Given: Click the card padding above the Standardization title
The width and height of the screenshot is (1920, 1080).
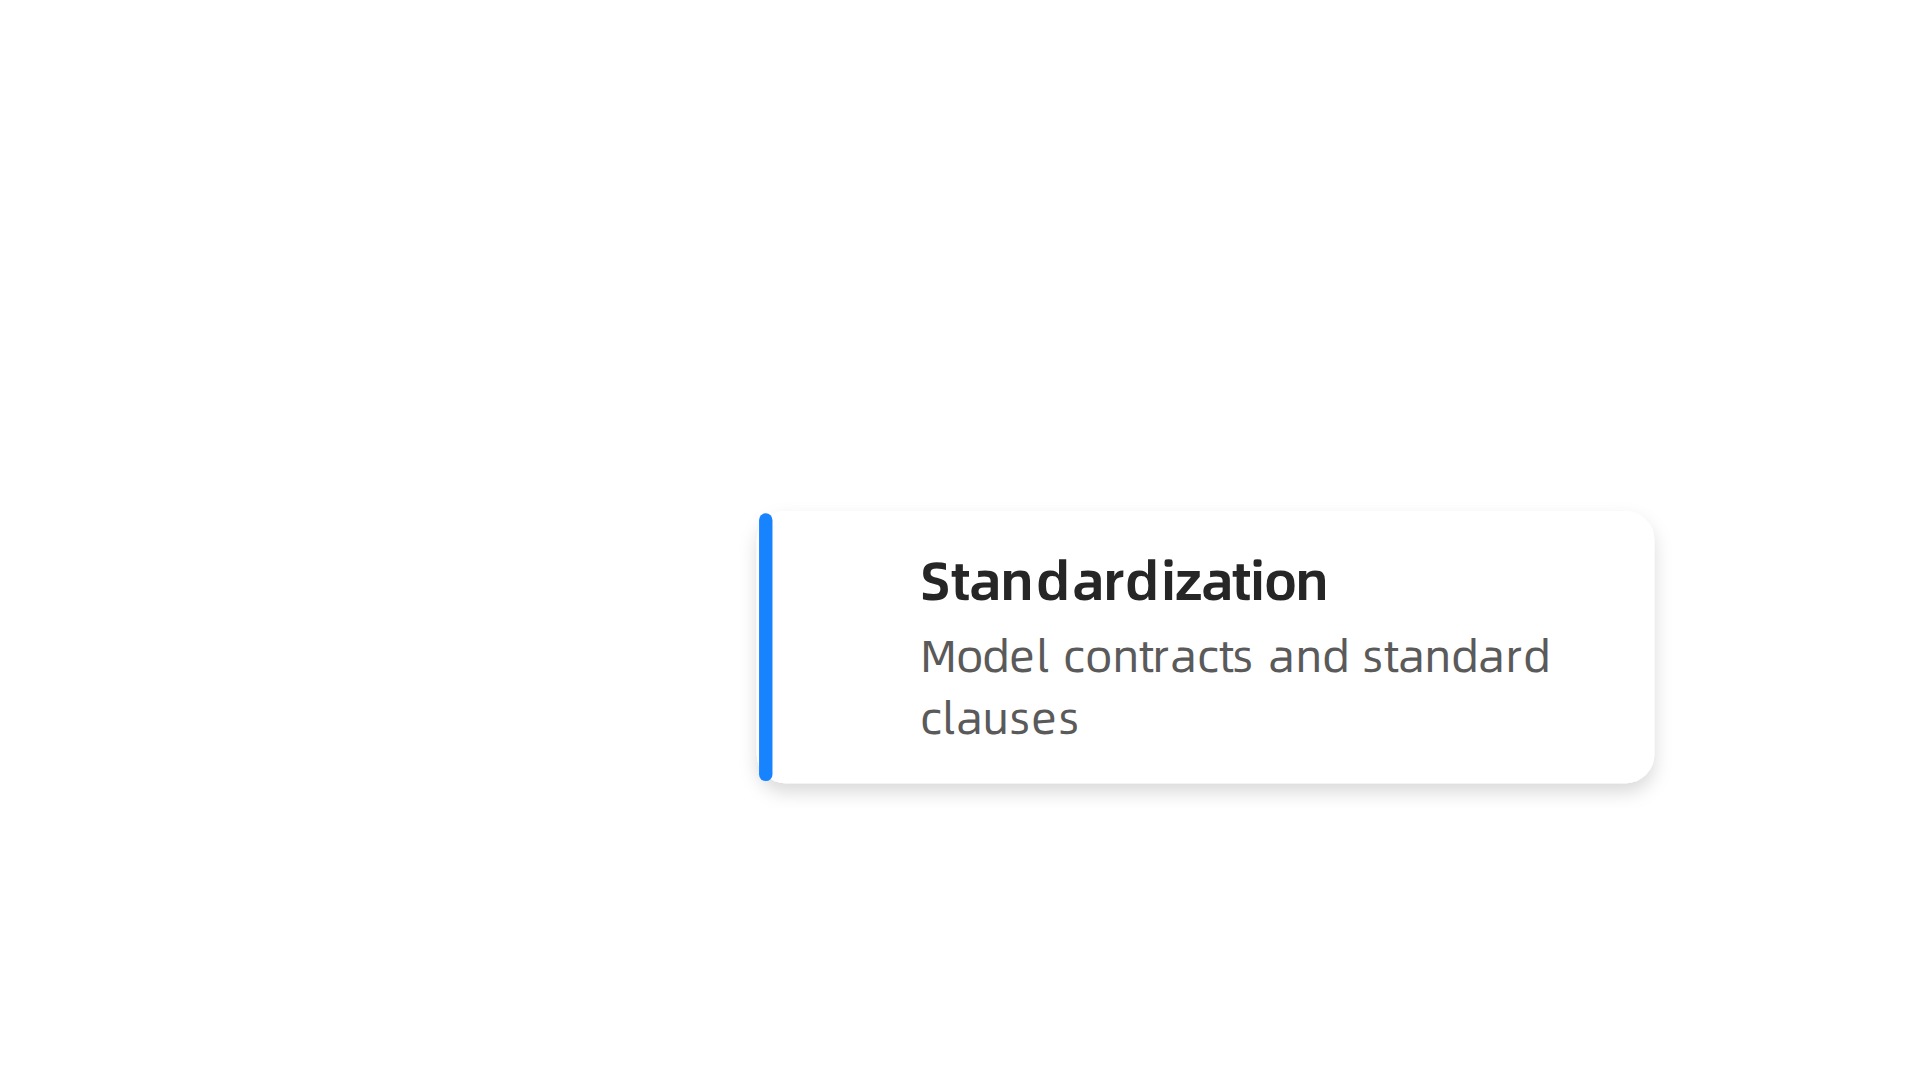Looking at the screenshot, I should click(x=1123, y=533).
